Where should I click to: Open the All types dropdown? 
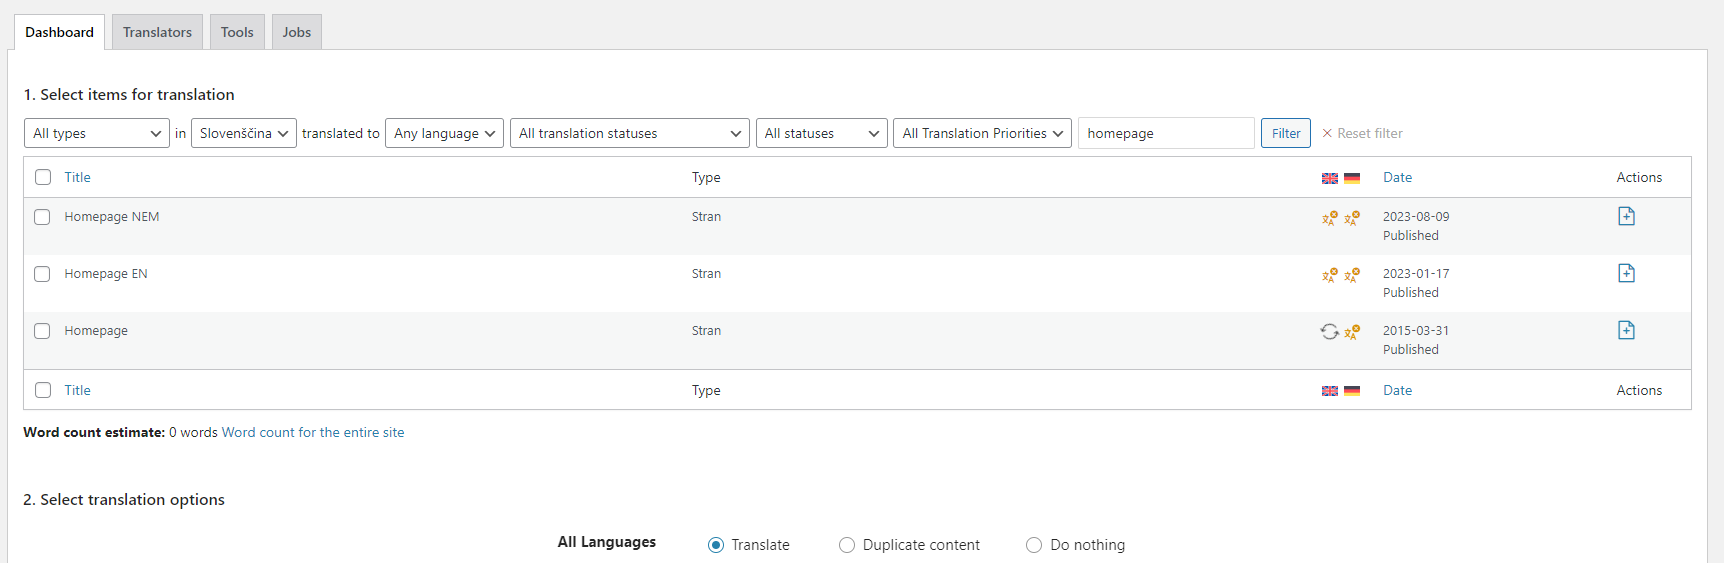pyautogui.click(x=96, y=133)
